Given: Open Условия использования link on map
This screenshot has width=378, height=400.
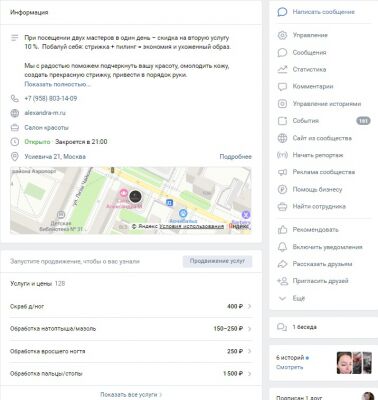Looking at the screenshot, I should pos(192,226).
